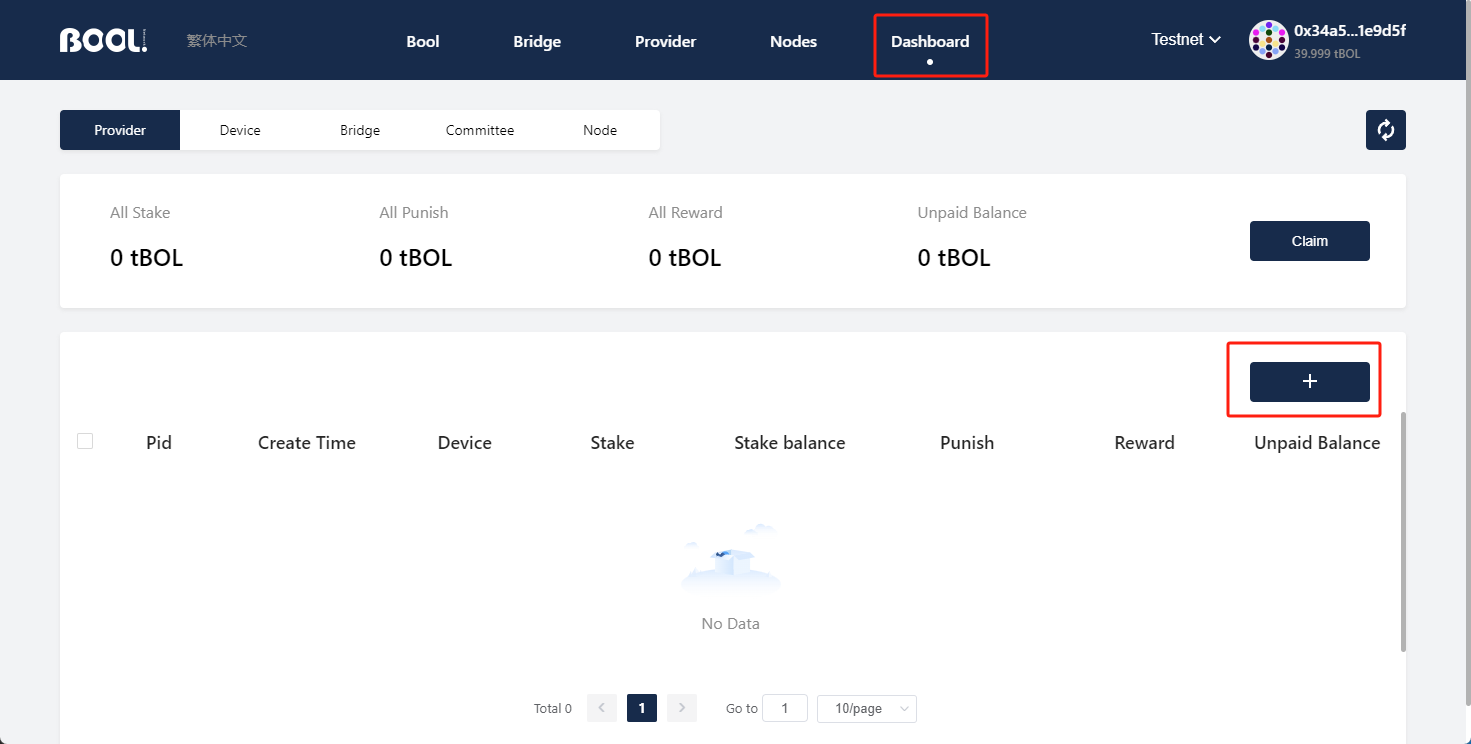Screen dimensions: 1471x744
Task: Click the Claim button
Action: click(x=1309, y=240)
